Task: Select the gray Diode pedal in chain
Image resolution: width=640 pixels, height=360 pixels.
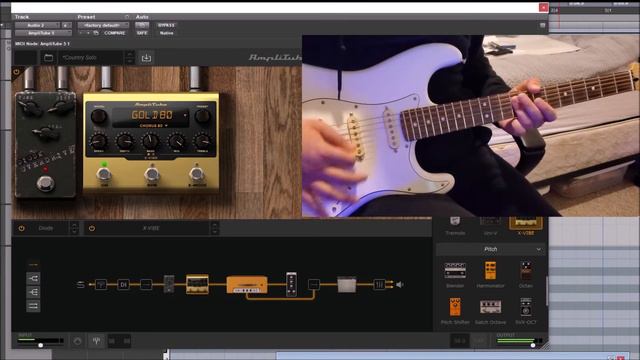Action: 169,284
